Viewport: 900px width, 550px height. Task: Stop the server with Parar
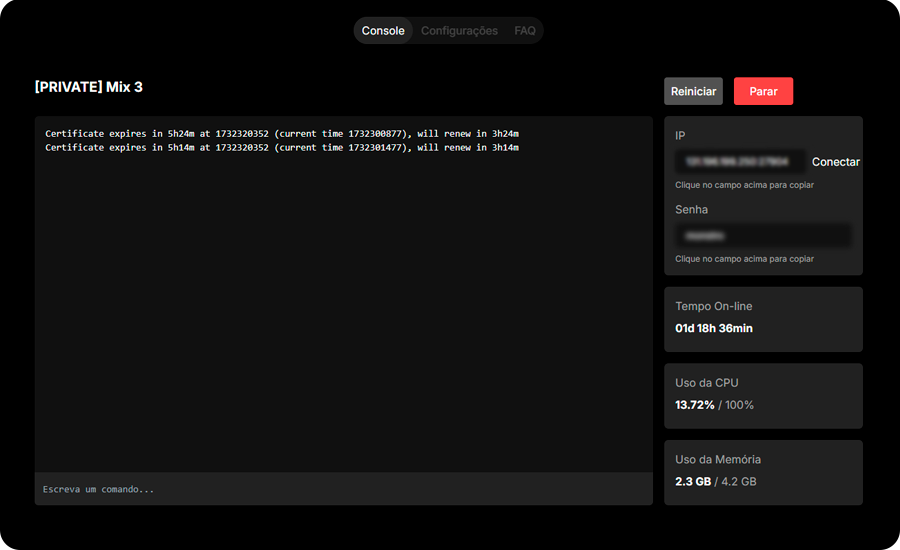click(x=763, y=91)
